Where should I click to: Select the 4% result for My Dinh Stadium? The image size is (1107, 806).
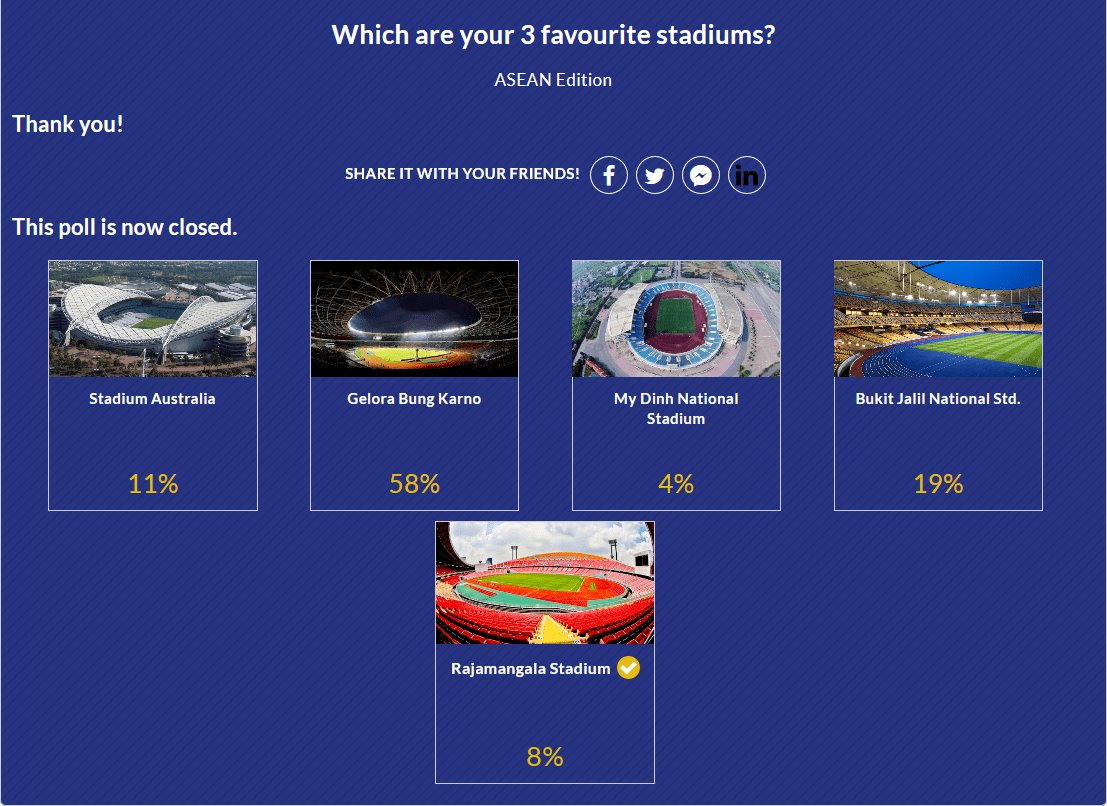(x=676, y=484)
